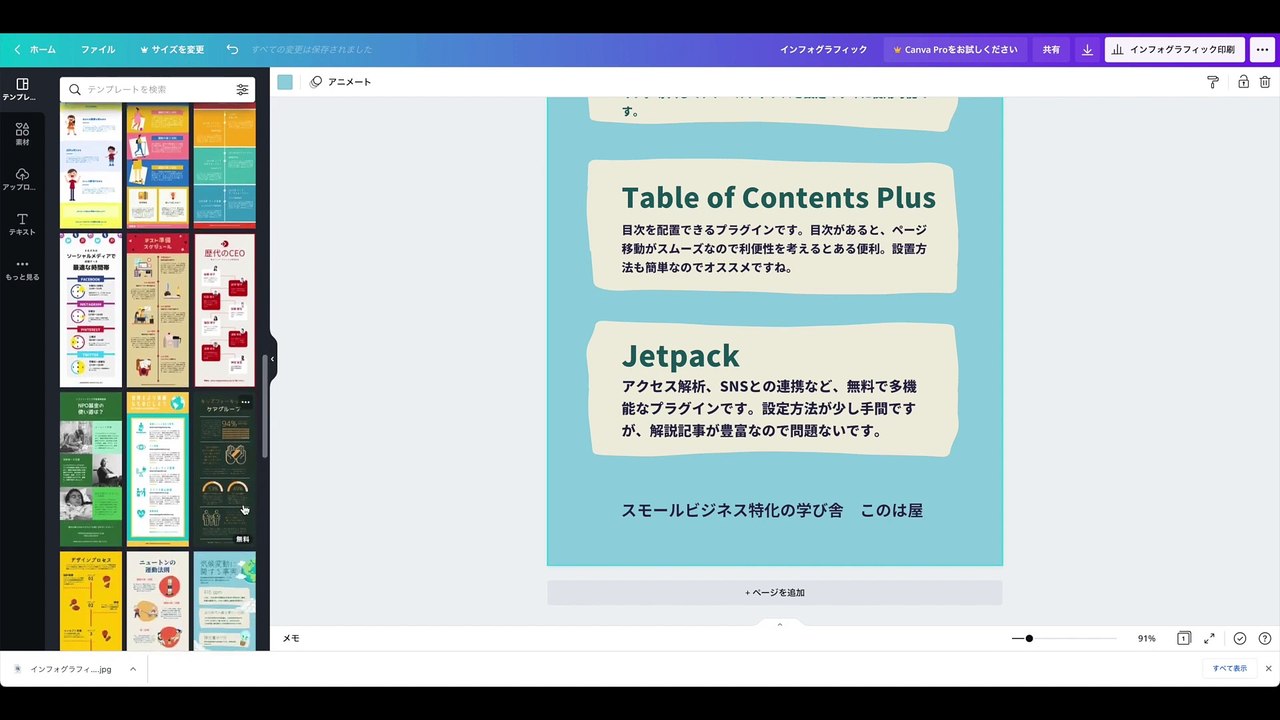The height and width of the screenshot is (720, 1280).
Task: Open the help question mark icon
Action: pyautogui.click(x=1265, y=638)
